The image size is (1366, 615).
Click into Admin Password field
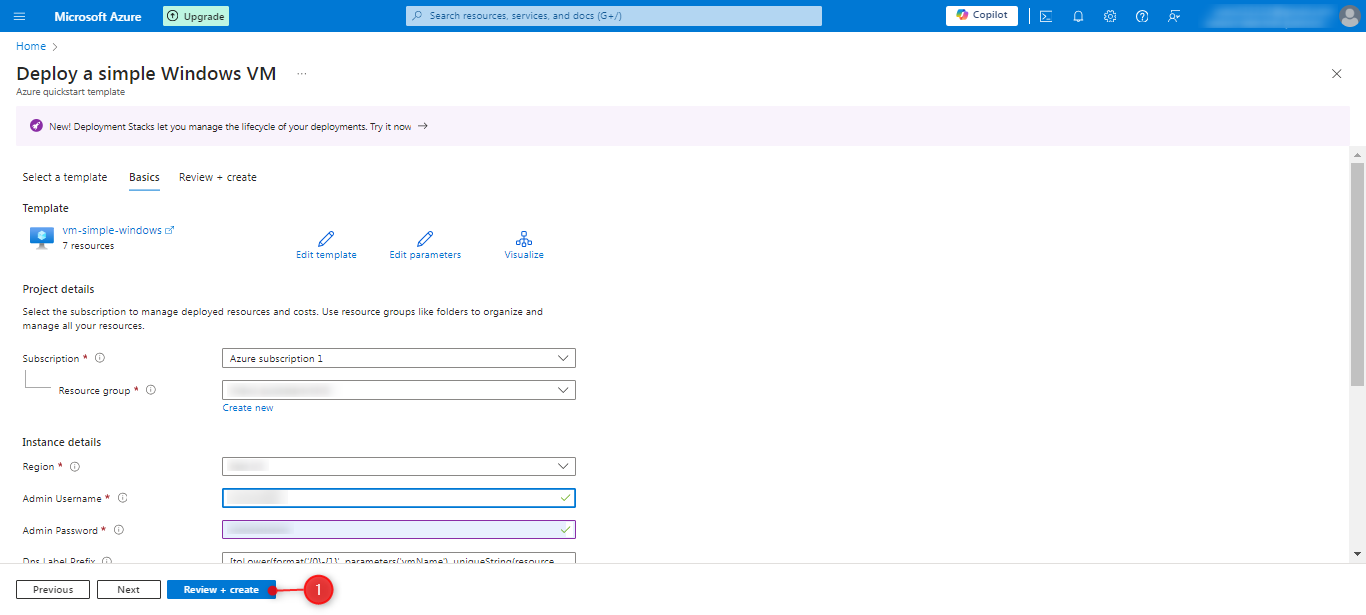(399, 530)
